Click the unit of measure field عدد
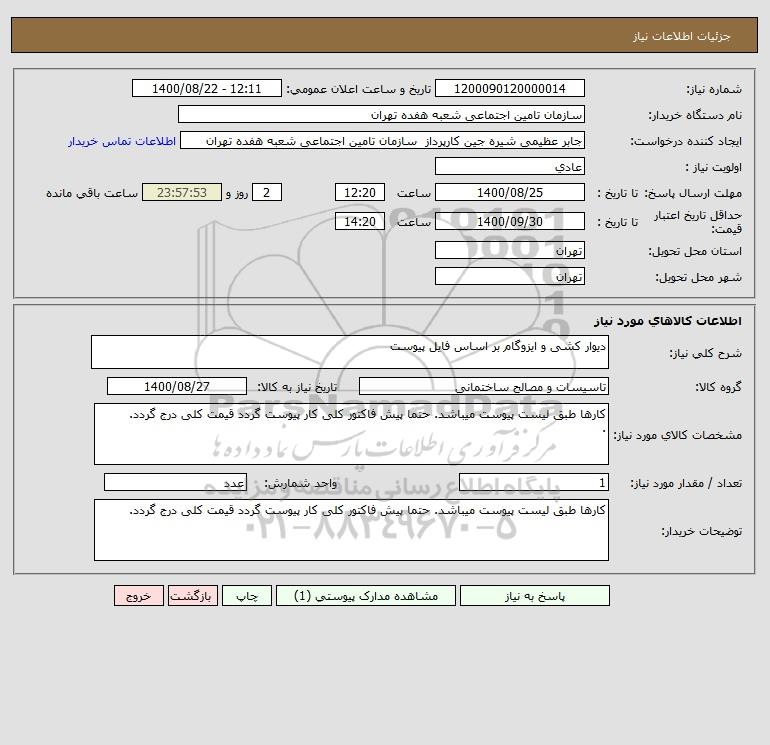The width and height of the screenshot is (770, 745). tap(175, 482)
